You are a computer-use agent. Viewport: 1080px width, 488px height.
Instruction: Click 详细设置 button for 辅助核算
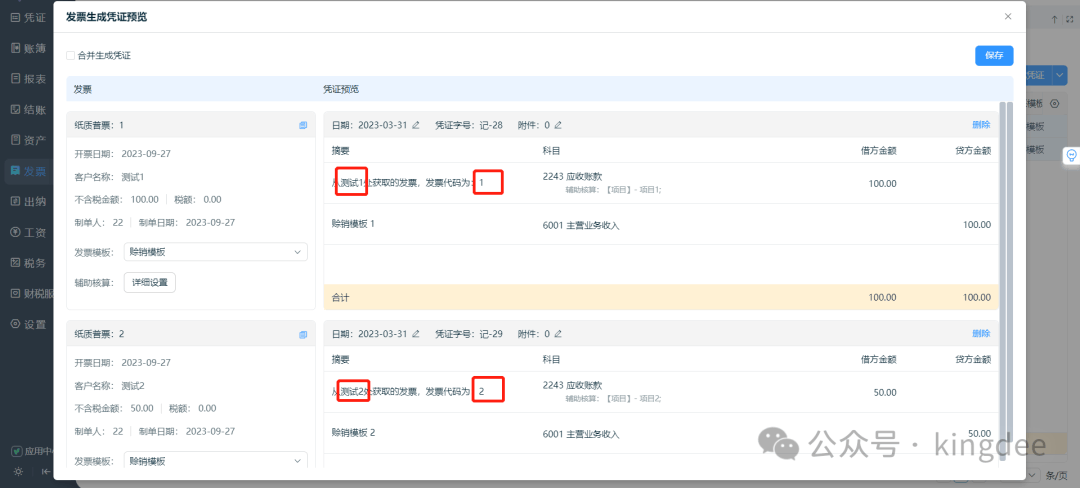(150, 282)
